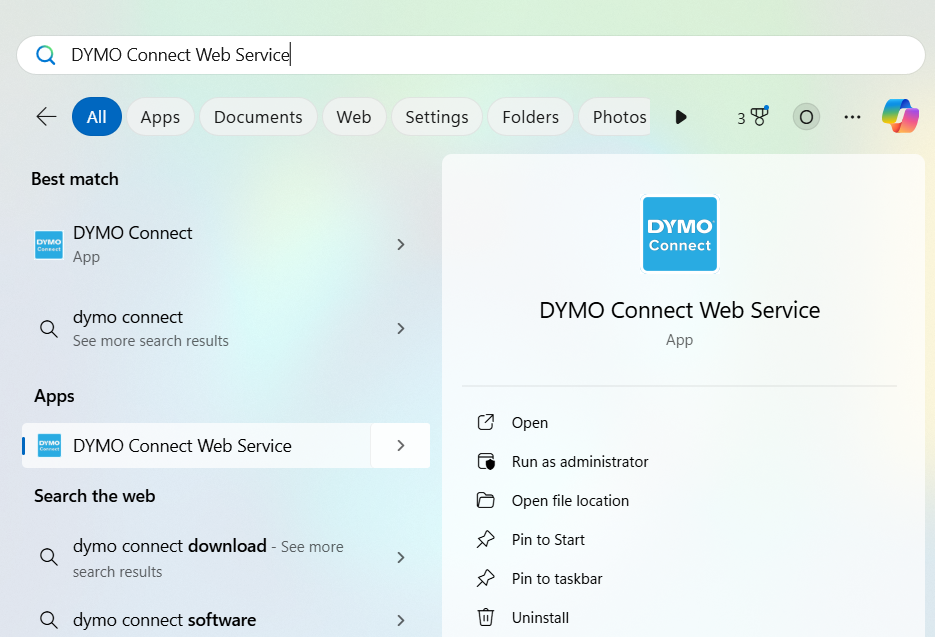Click Open in the details pane

(x=530, y=422)
